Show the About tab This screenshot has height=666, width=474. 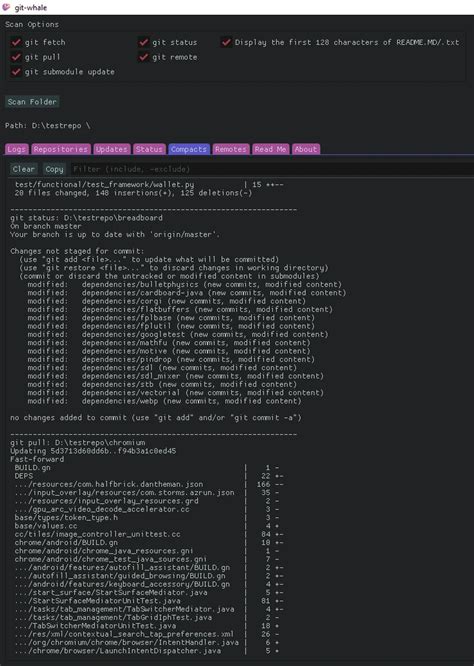pyautogui.click(x=306, y=149)
